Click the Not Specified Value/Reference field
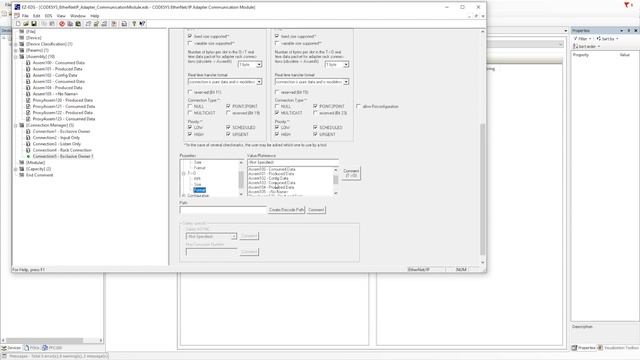The width and height of the screenshot is (640, 360). (x=293, y=162)
